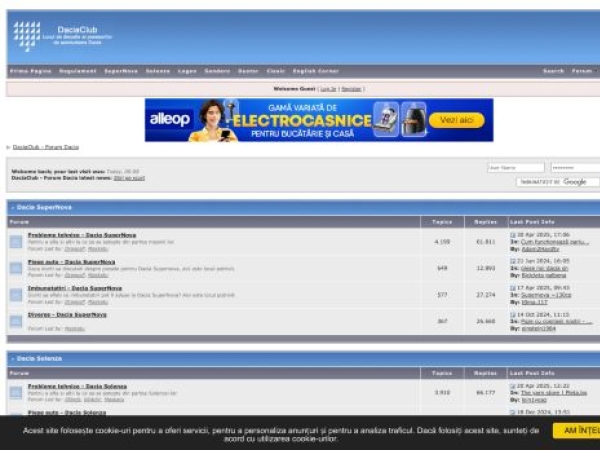Open English Corner menu item

316,71
